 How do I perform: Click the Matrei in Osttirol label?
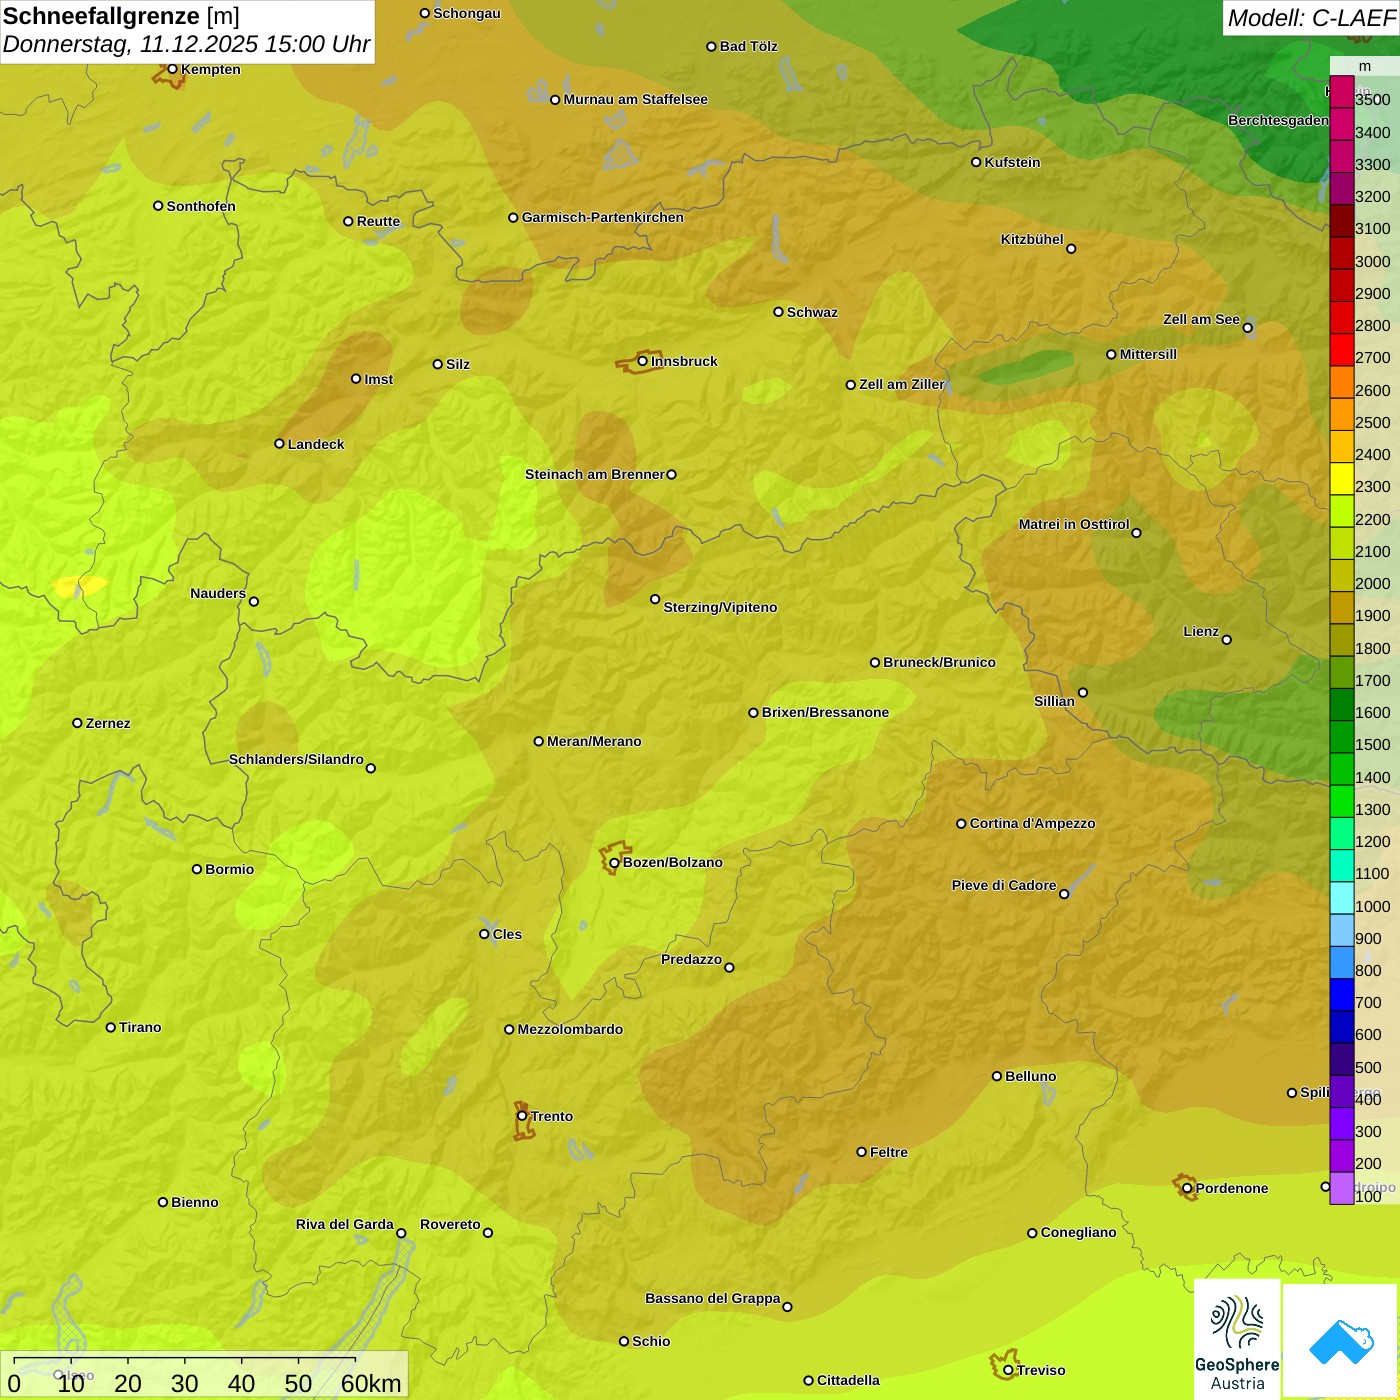point(1074,524)
